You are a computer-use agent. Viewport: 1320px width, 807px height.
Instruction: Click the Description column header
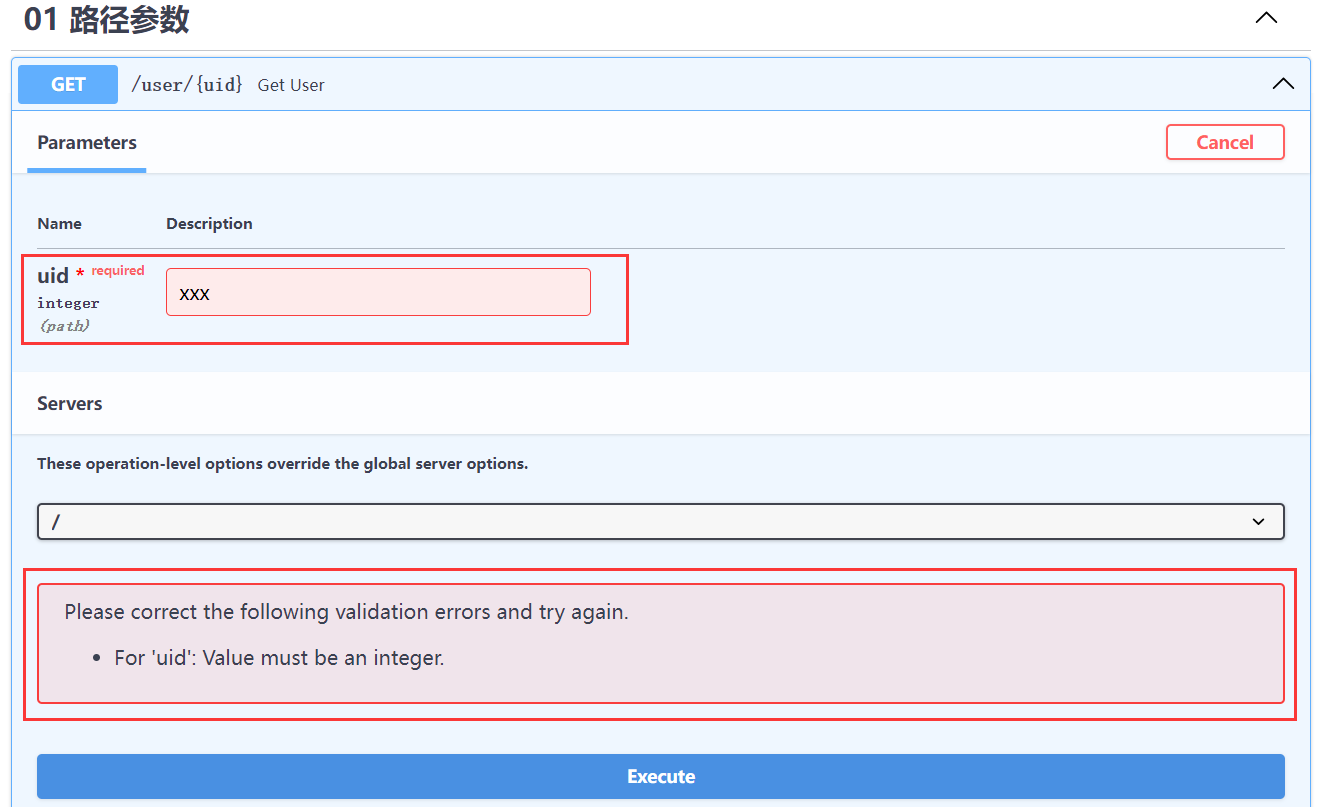point(209,224)
